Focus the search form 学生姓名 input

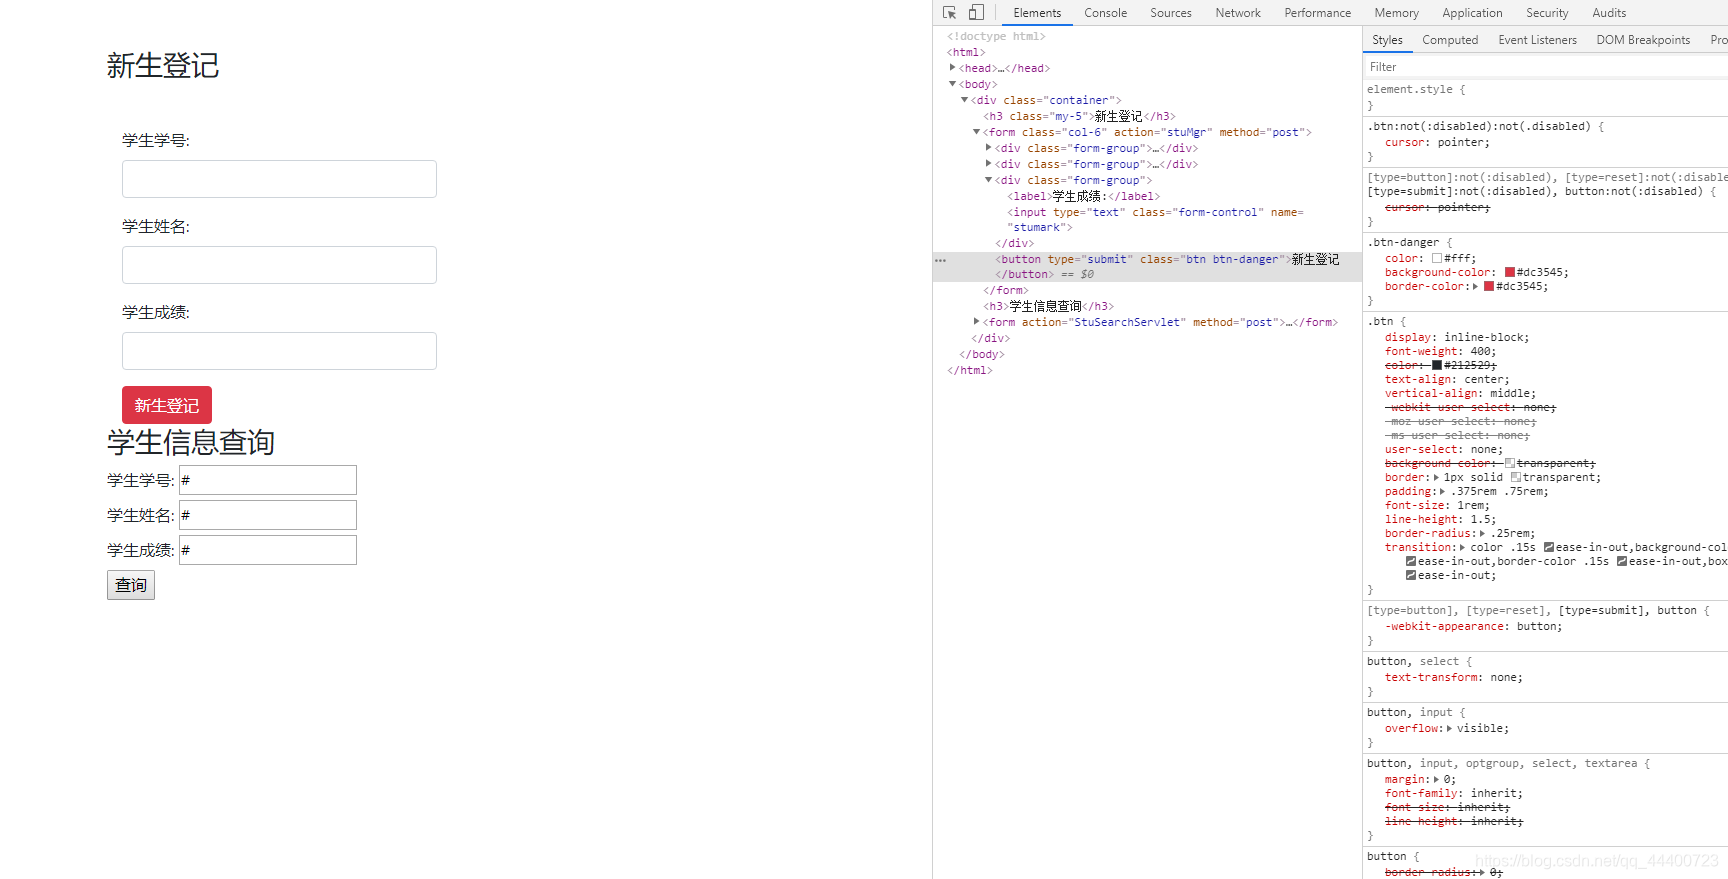[x=268, y=515]
